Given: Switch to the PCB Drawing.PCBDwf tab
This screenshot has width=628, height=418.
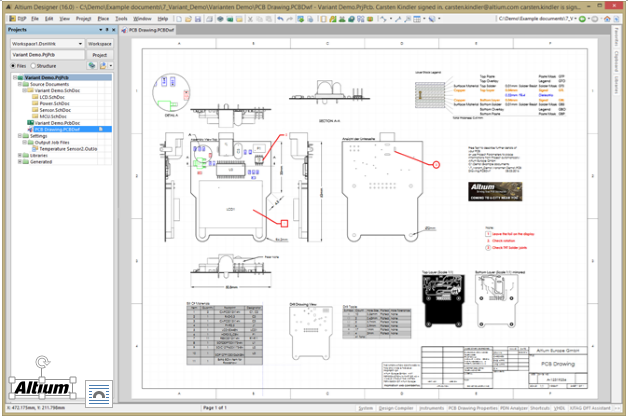Looking at the screenshot, I should click(148, 30).
